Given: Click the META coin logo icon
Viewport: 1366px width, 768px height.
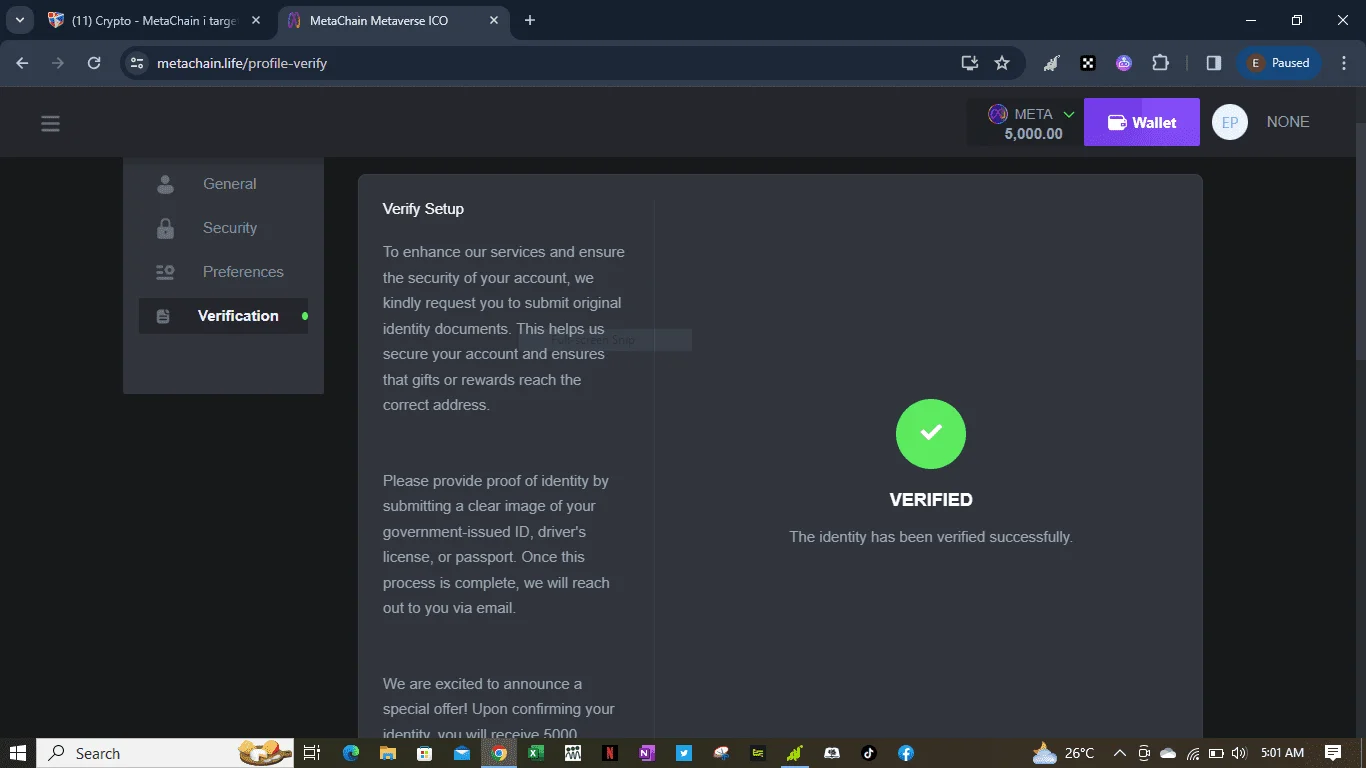Looking at the screenshot, I should [997, 114].
